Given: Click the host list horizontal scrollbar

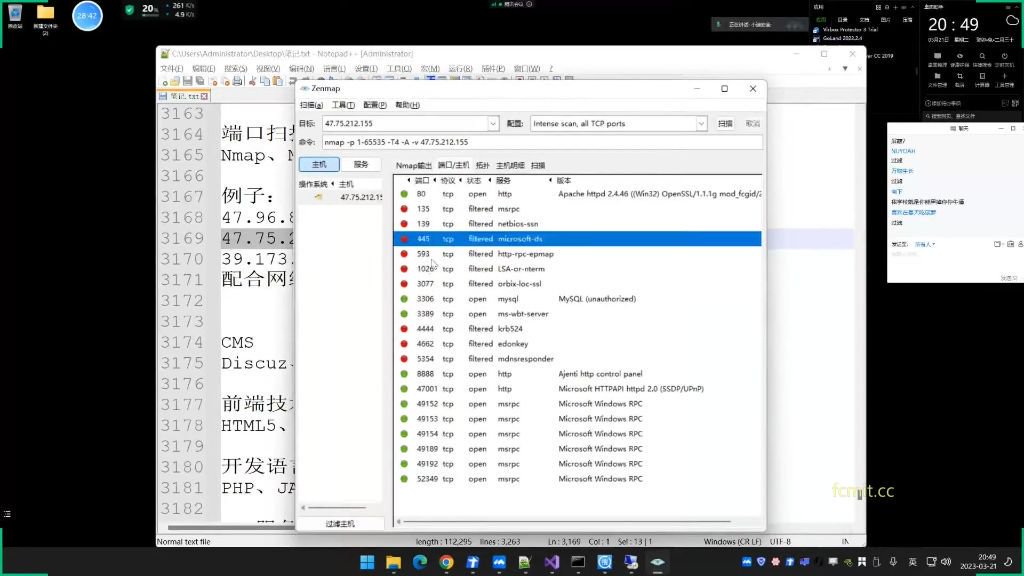Looking at the screenshot, I should point(338,508).
